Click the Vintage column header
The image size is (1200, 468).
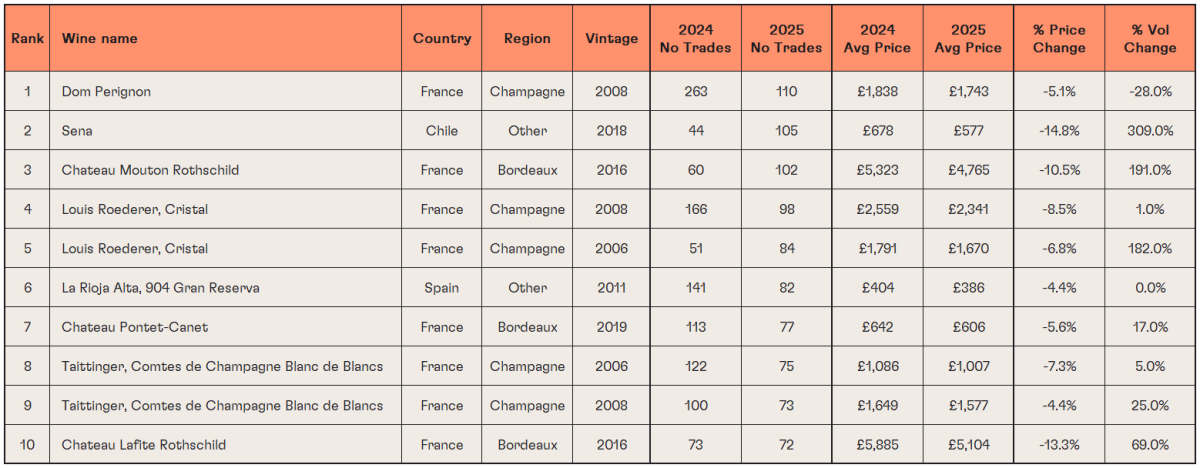[x=611, y=38]
